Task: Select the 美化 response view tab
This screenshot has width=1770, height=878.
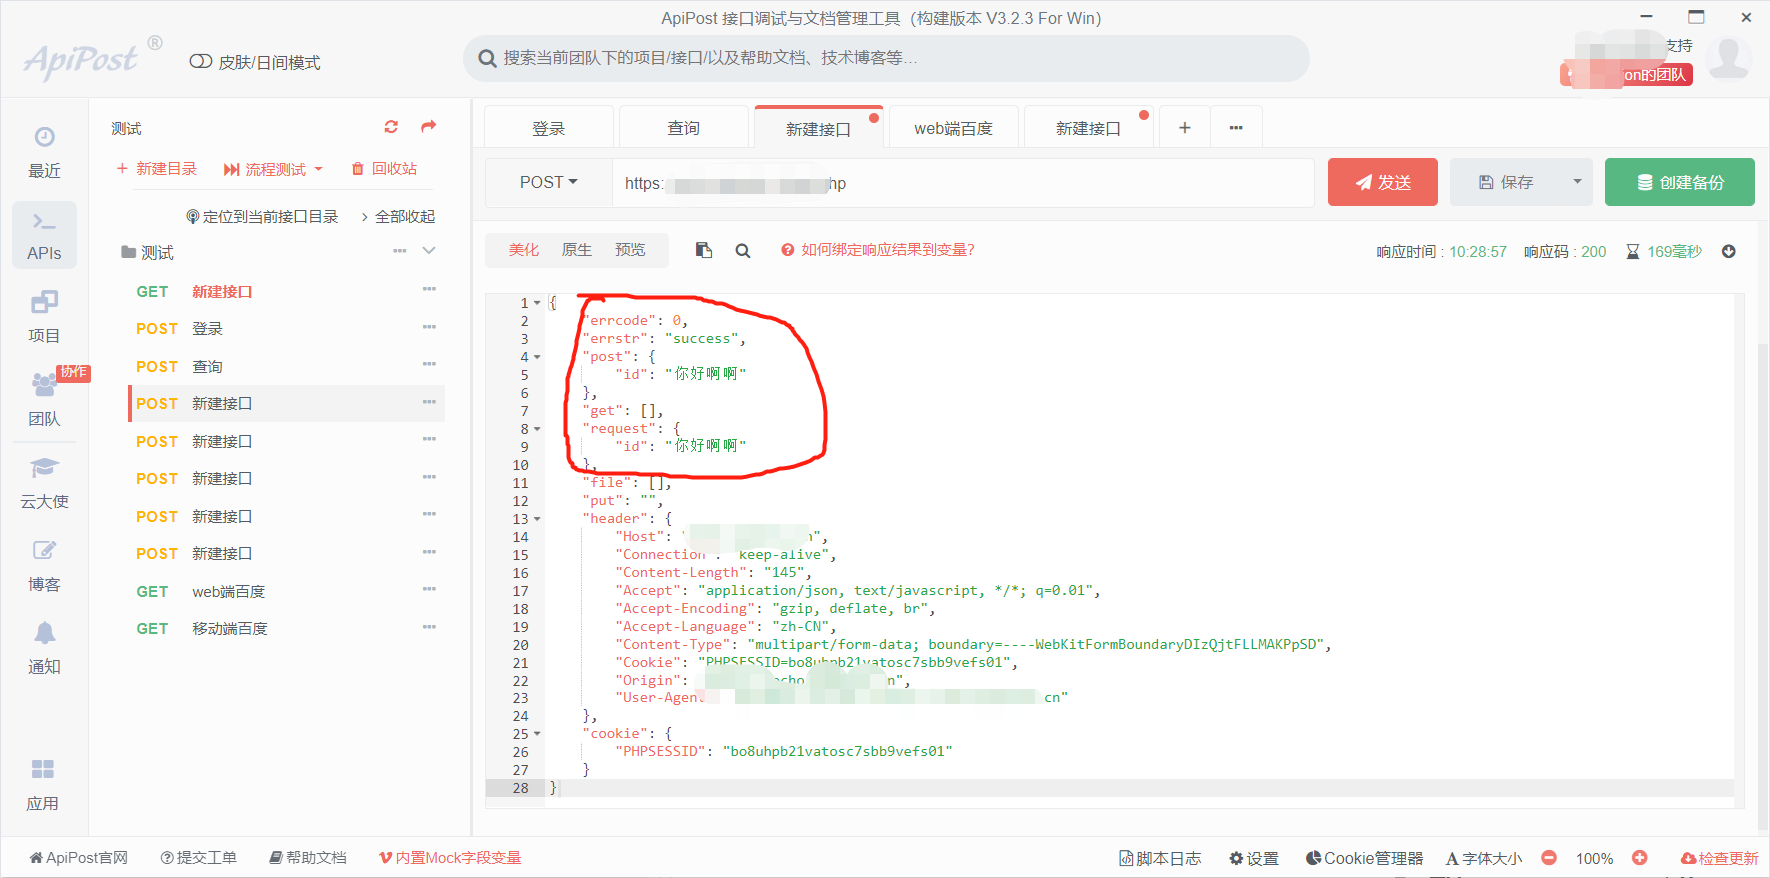Action: [524, 250]
